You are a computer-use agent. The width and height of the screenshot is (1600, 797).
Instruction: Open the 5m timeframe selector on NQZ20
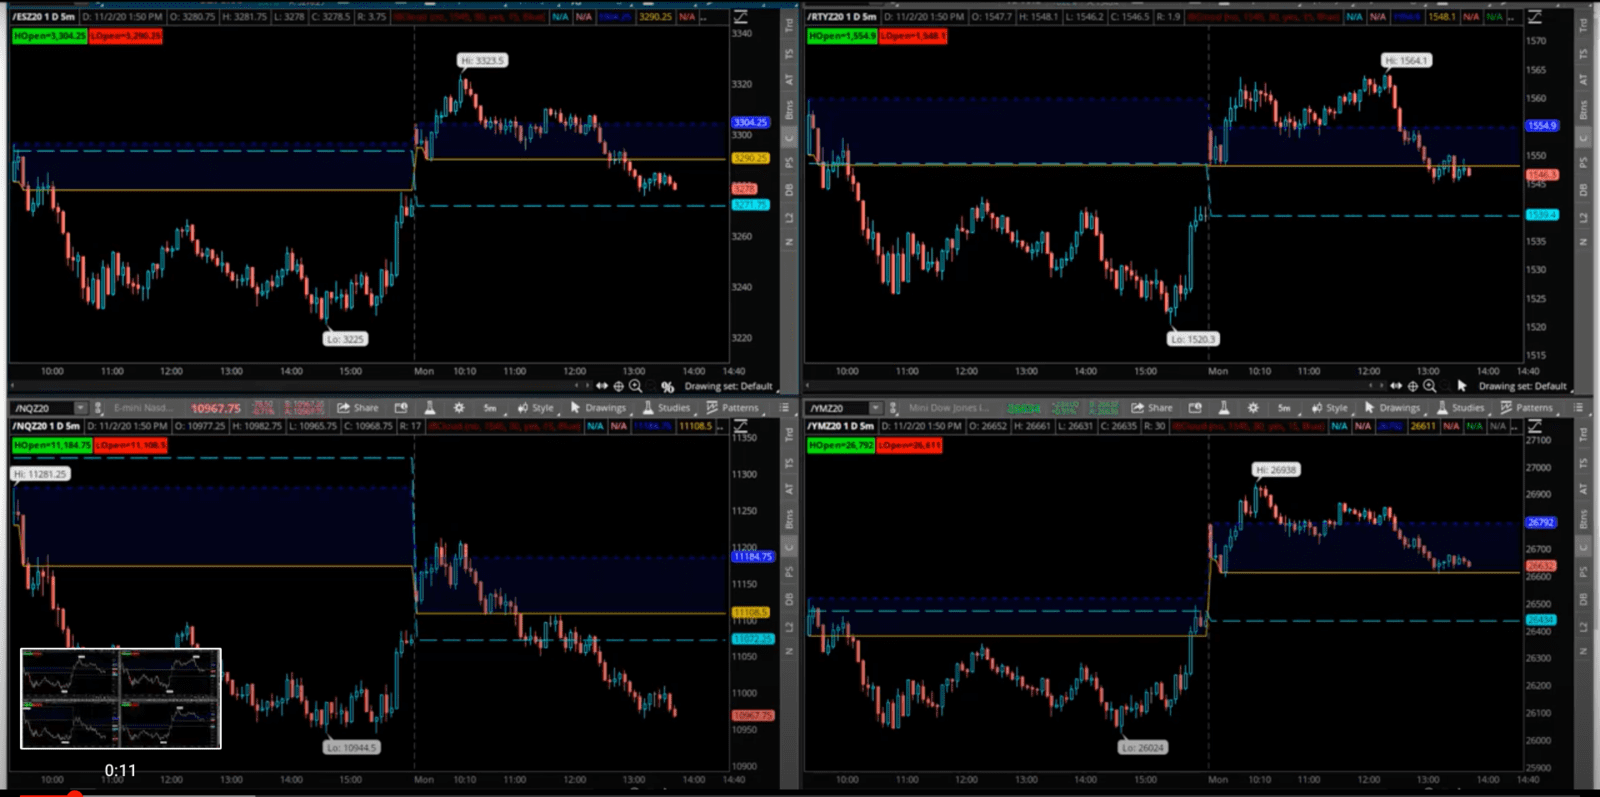(490, 408)
